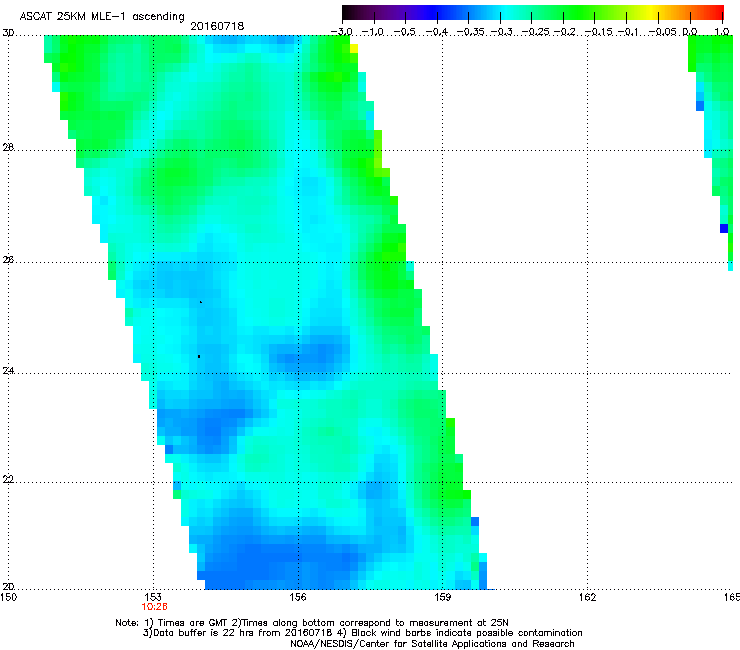The width and height of the screenshot is (740, 650).
Task: Click the latitude axis label '24'
Action: pos(8,371)
